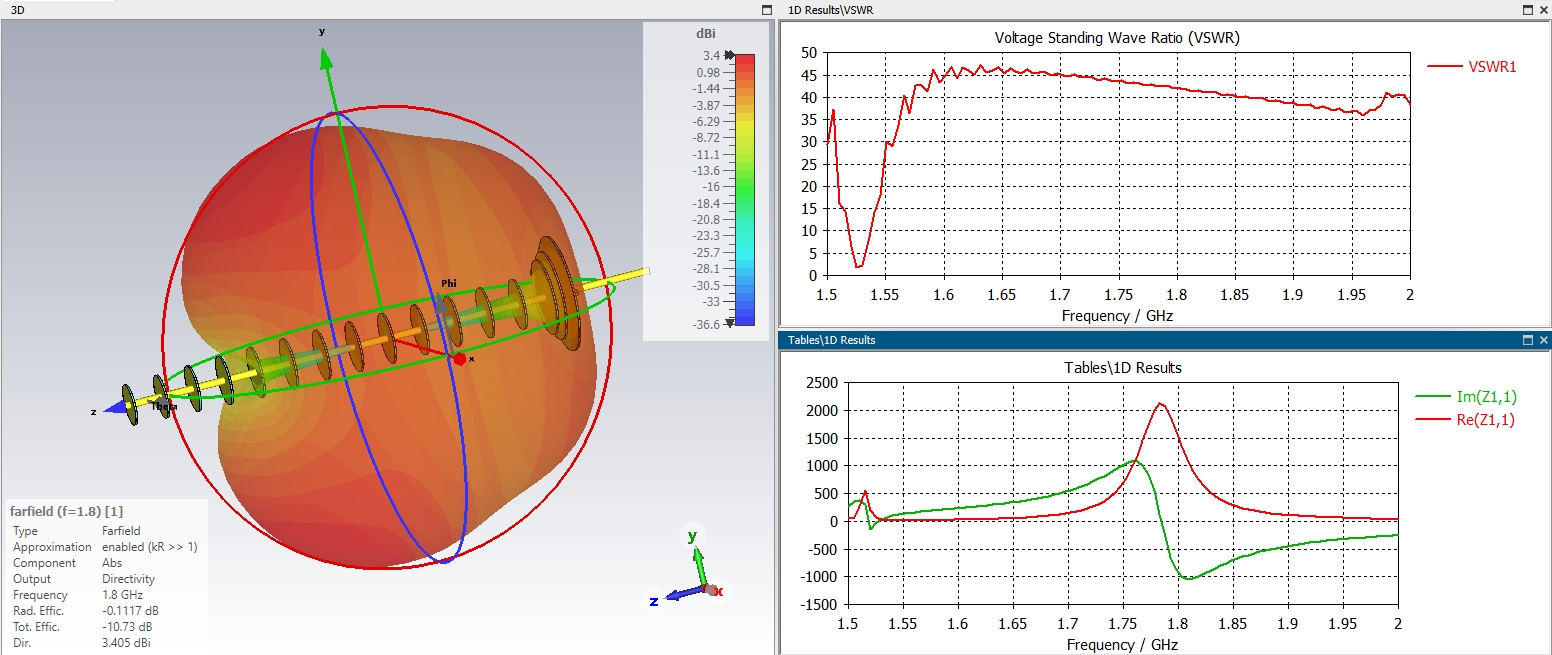Click the -1500 tick on impedance chart axis
The image size is (1552, 655).
point(818,604)
